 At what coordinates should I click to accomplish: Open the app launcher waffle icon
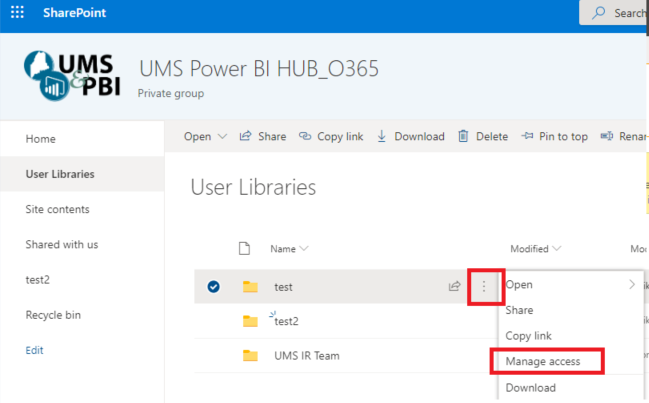(17, 12)
